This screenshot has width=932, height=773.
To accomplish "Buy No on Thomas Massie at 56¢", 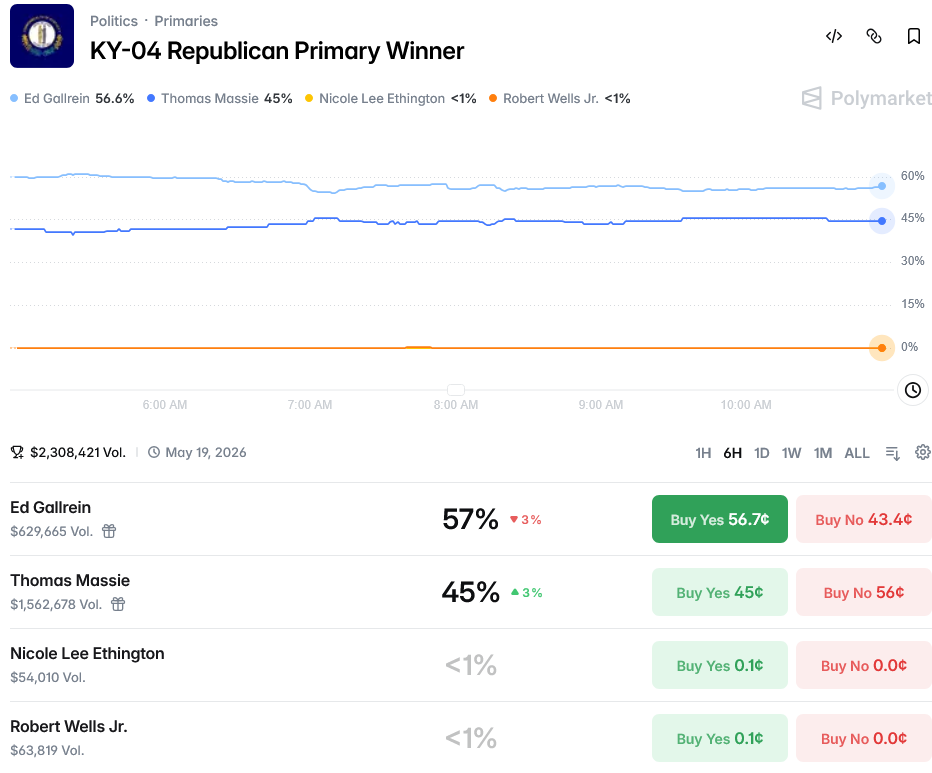I will (x=864, y=592).
